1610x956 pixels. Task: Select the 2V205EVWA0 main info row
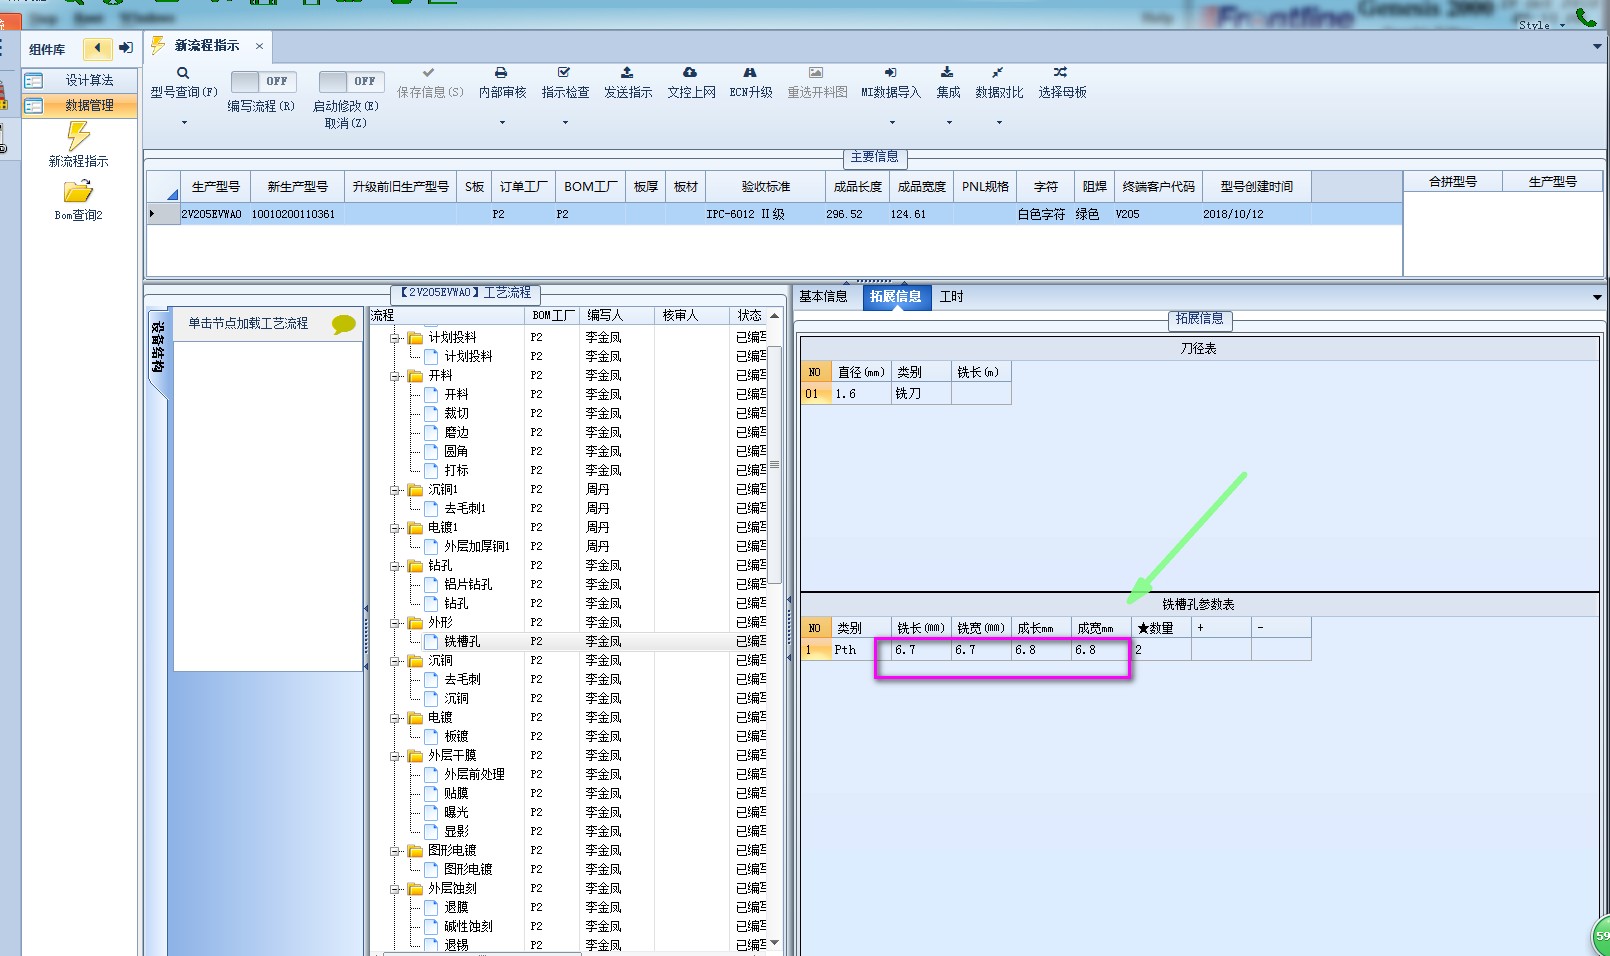[x=775, y=214]
